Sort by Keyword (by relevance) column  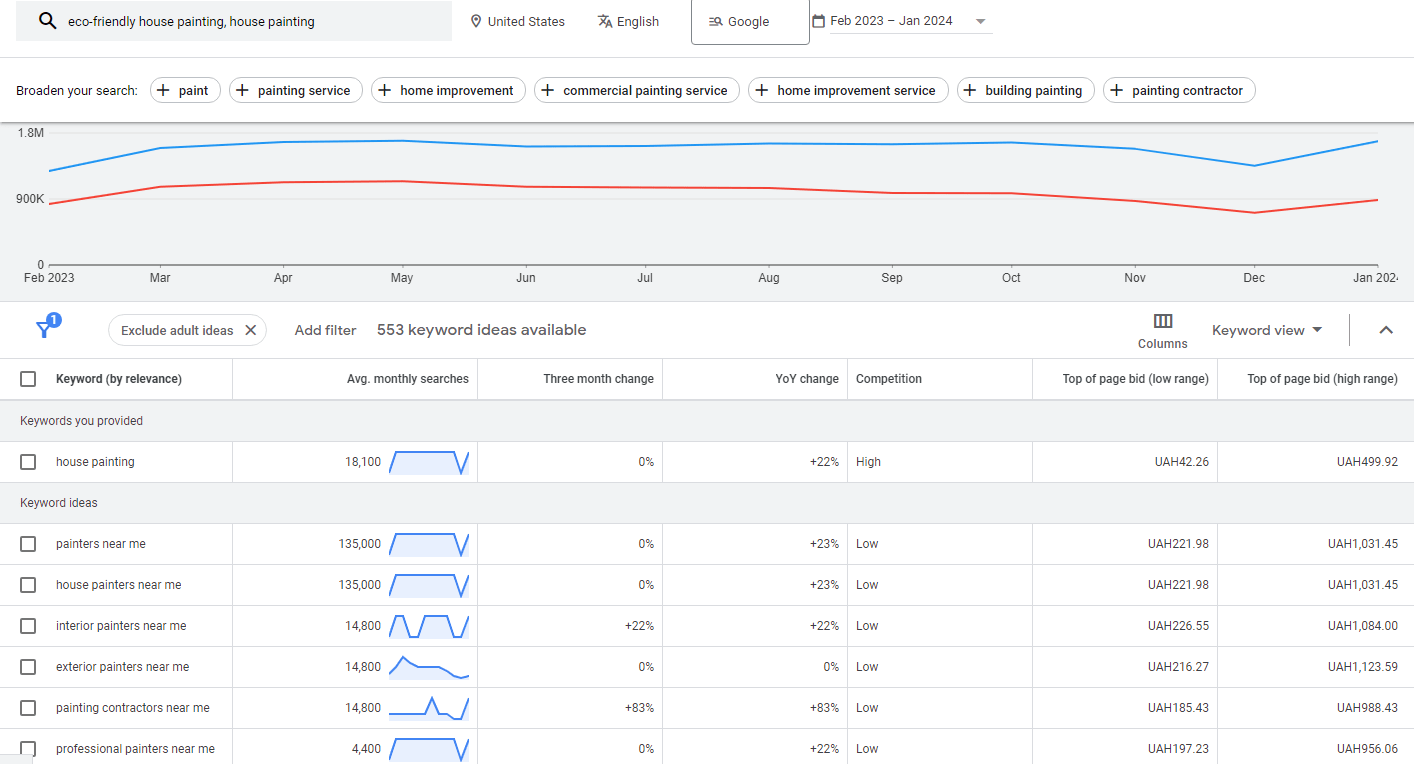point(119,379)
